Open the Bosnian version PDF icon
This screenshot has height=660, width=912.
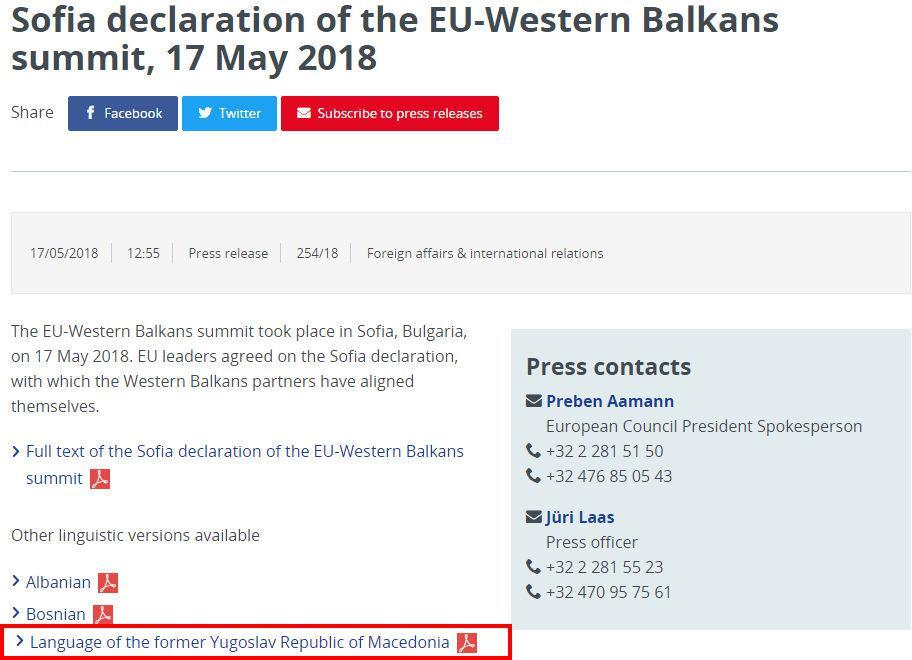[103, 615]
